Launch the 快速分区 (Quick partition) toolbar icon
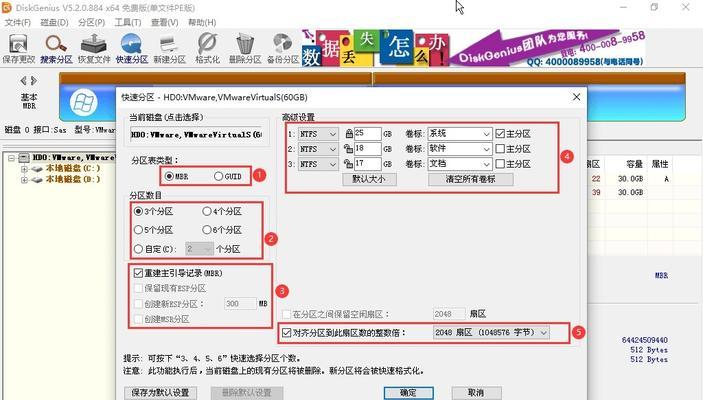The height and width of the screenshot is (400, 703). coord(131,49)
